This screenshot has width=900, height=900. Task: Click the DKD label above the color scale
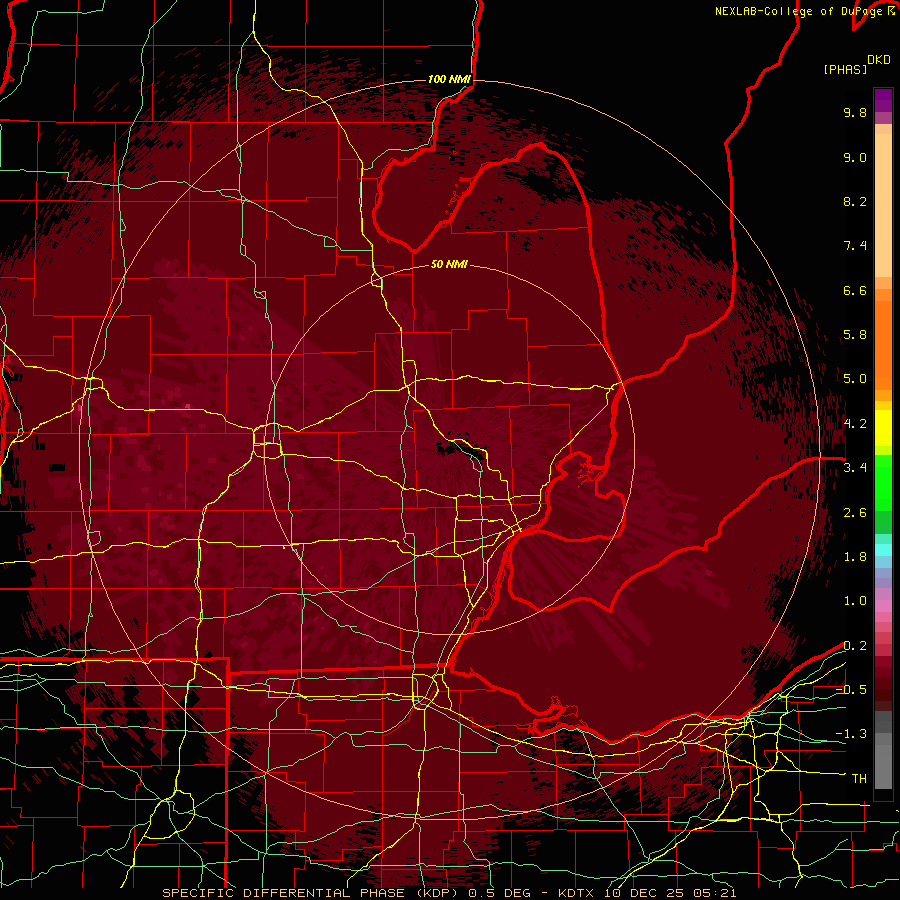(x=879, y=60)
